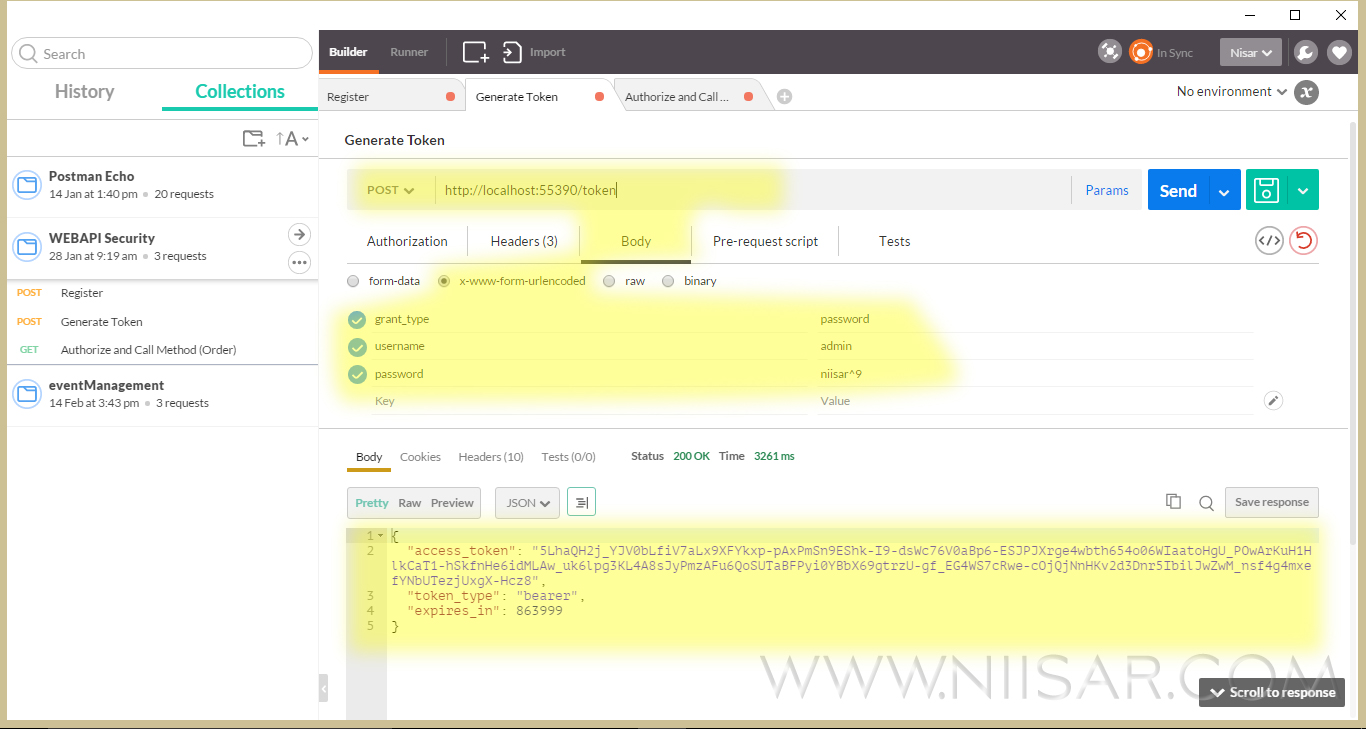Click the Postman Echo folder icon
Viewport: 1366px width, 729px height.
(x=26, y=184)
